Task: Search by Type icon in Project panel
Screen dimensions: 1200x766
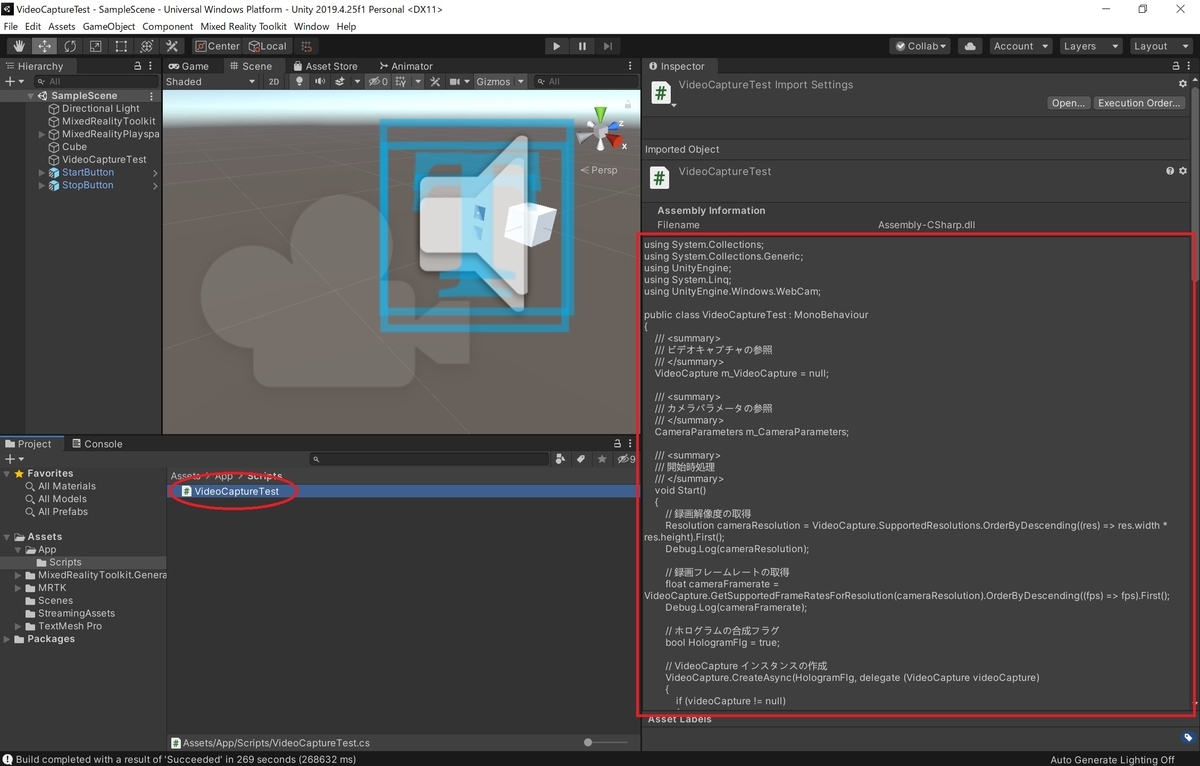Action: click(559, 459)
